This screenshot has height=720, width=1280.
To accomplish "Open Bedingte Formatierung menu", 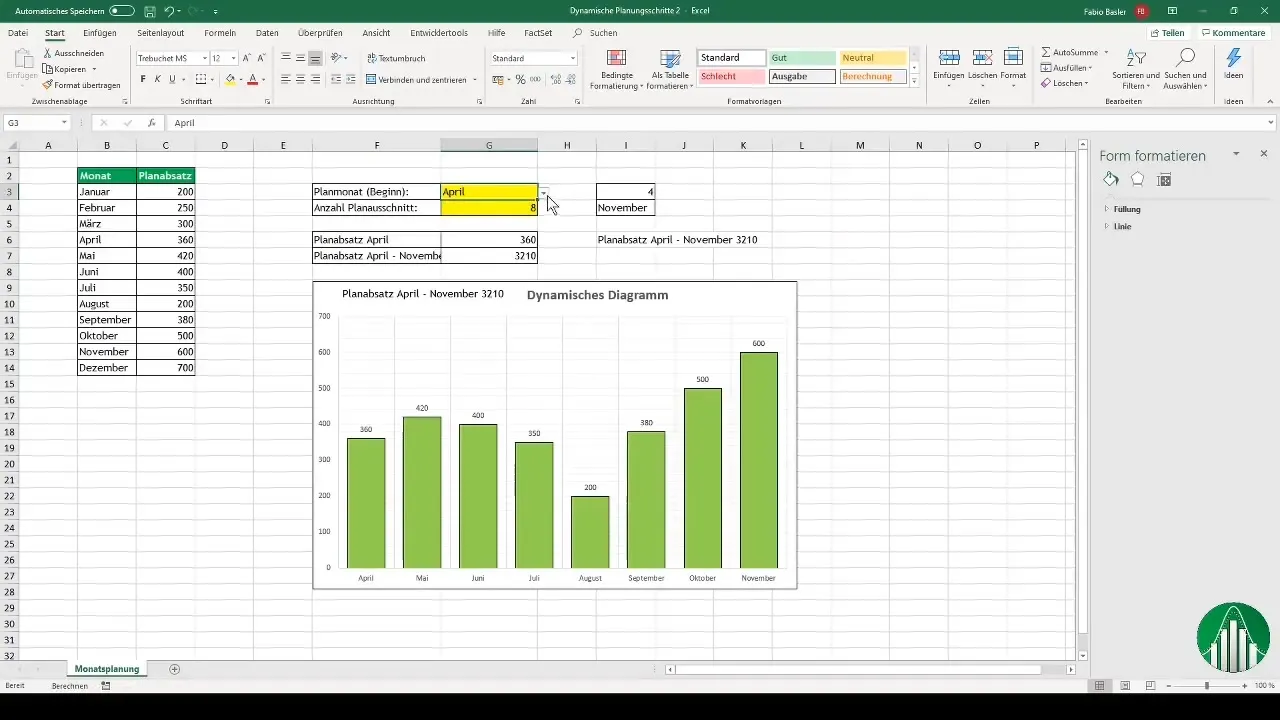I will pyautogui.click(x=616, y=69).
